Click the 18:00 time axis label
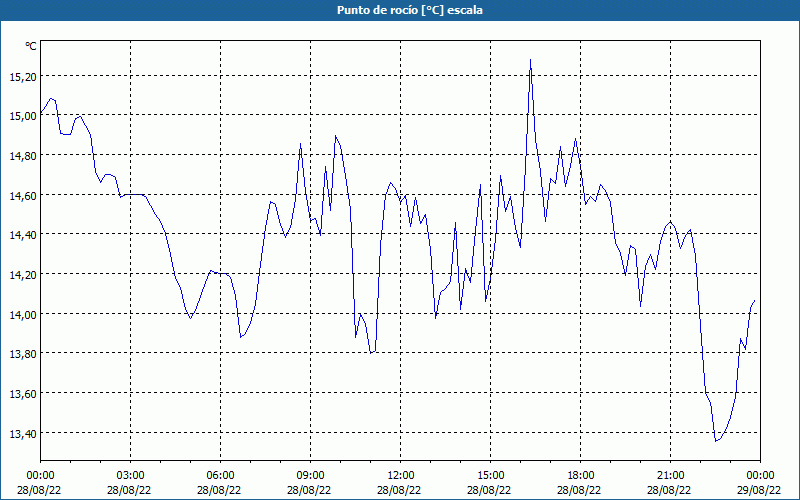Image resolution: width=800 pixels, height=500 pixels. click(x=581, y=476)
